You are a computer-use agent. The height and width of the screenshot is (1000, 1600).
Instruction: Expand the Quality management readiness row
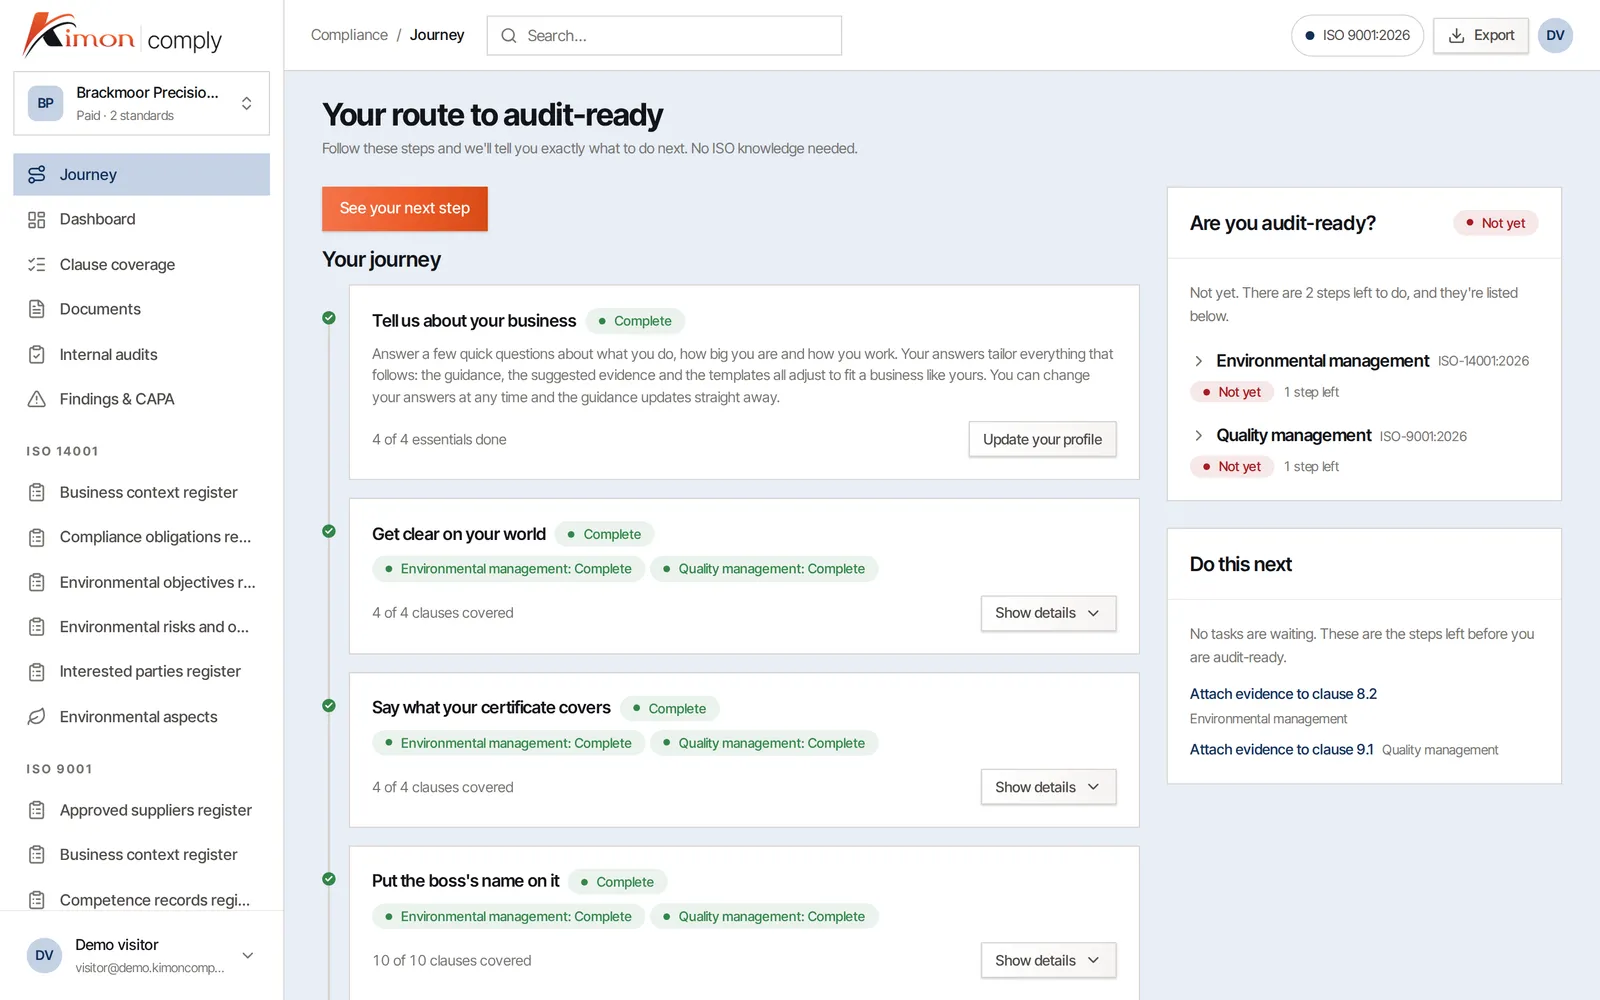click(1198, 435)
